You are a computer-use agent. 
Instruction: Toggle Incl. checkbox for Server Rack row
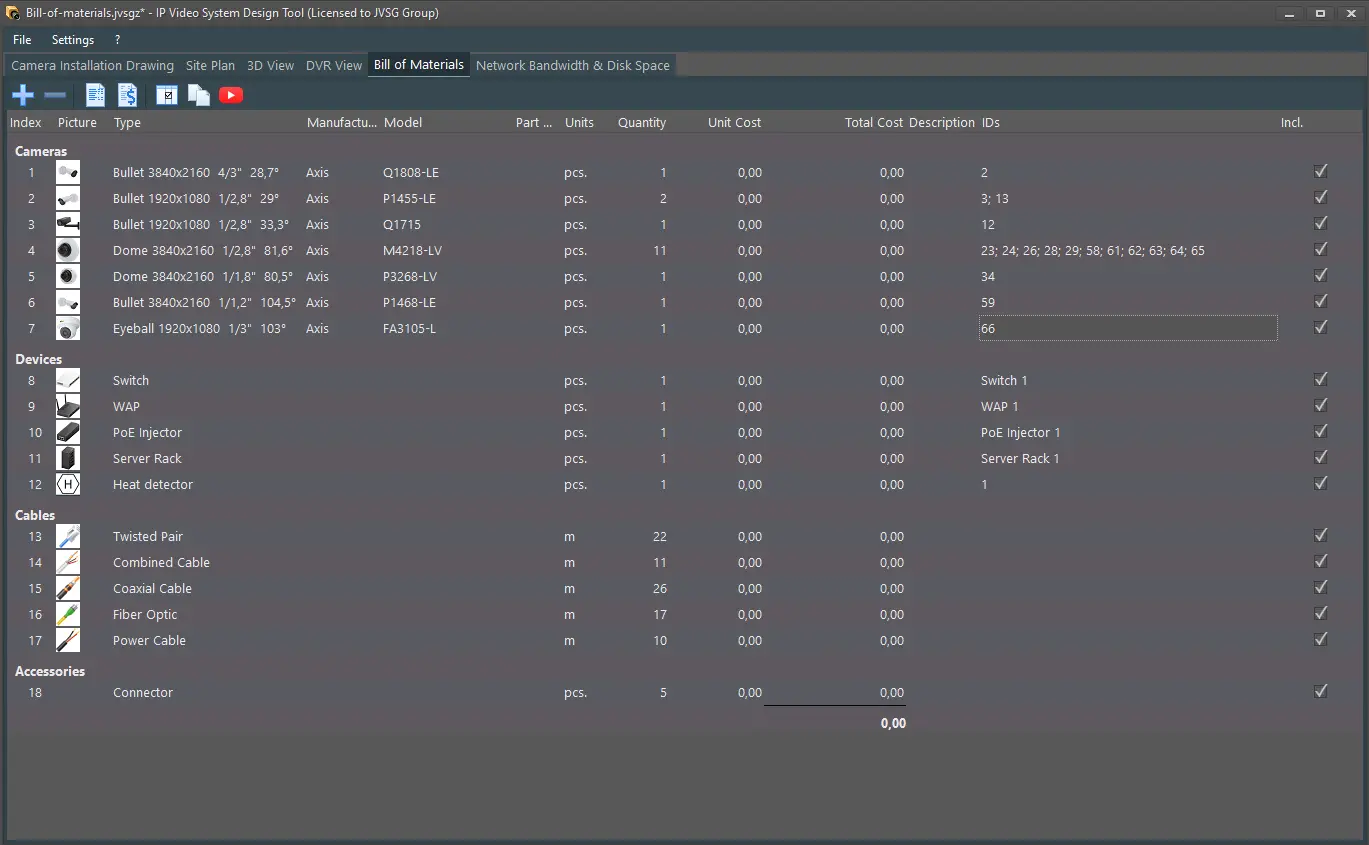click(1320, 458)
